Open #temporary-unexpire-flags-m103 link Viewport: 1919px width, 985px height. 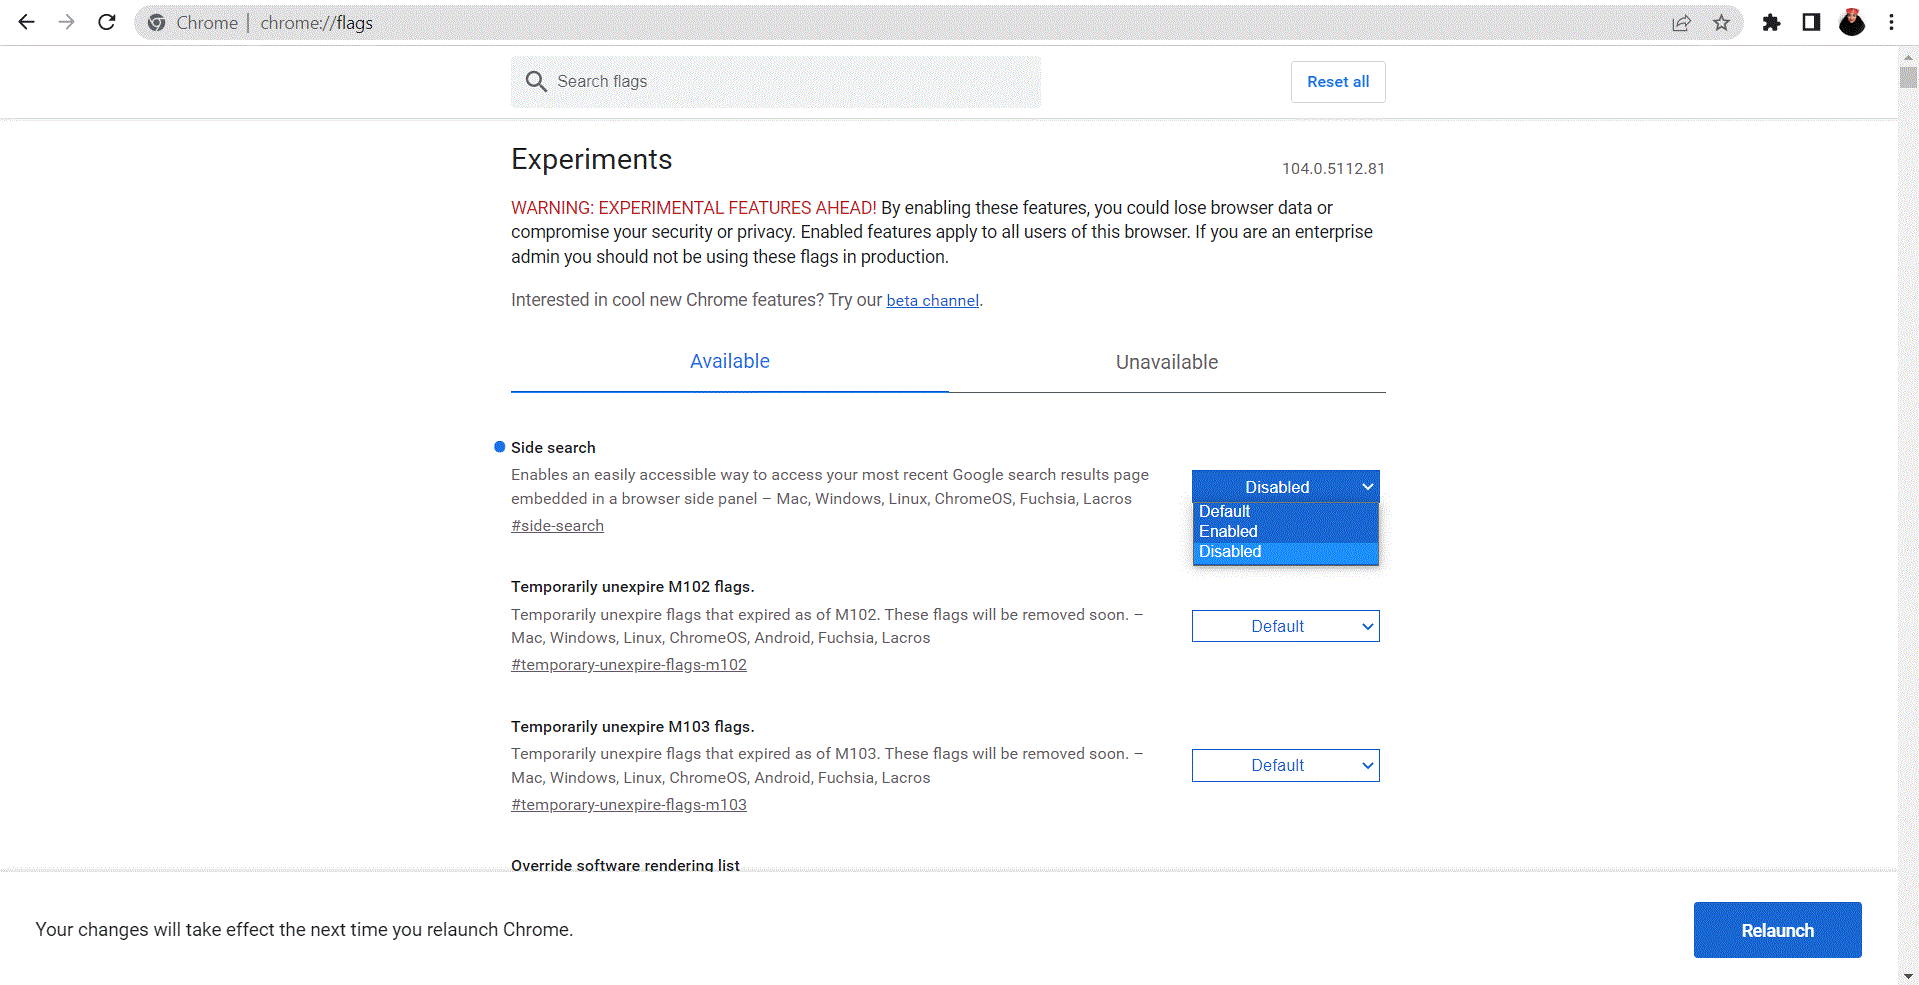point(629,805)
